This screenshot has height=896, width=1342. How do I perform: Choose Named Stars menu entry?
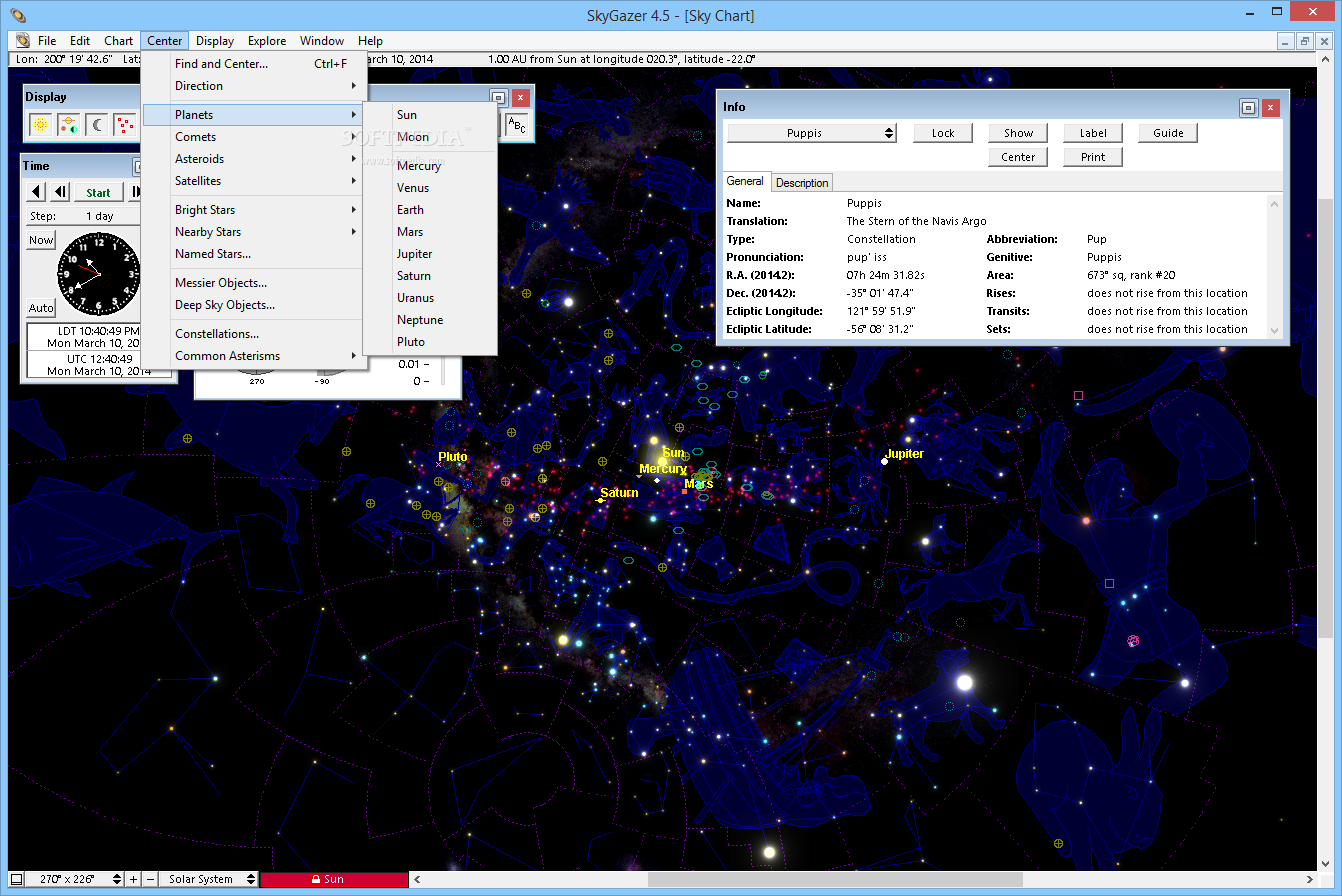click(252, 254)
